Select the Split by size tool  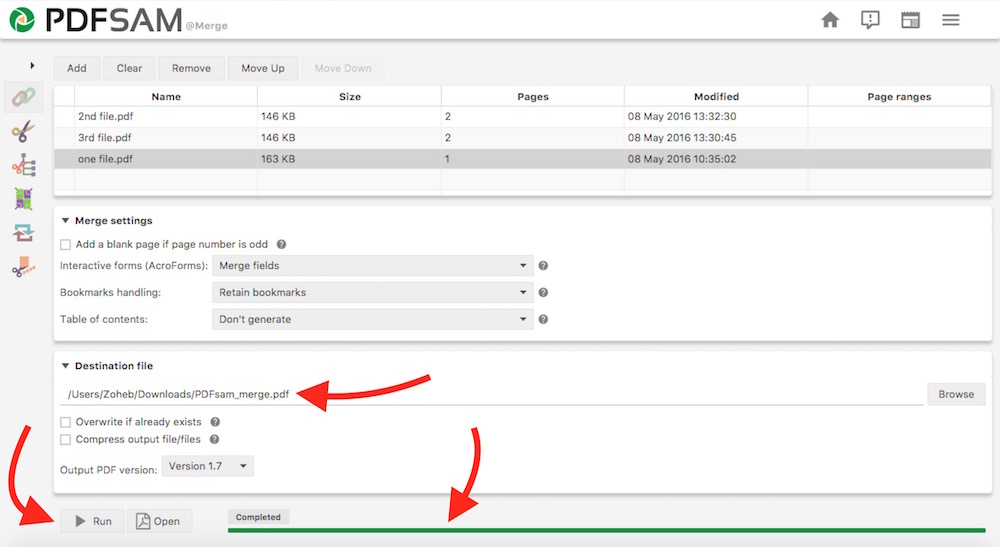pyautogui.click(x=22, y=267)
